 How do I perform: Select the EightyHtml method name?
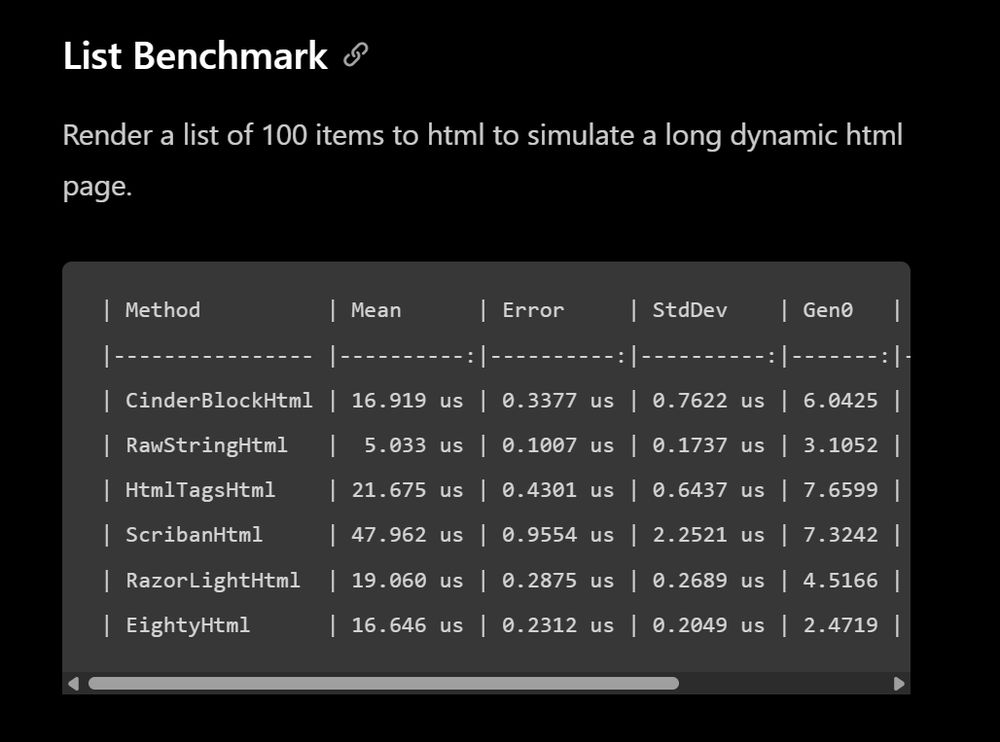[x=188, y=625]
